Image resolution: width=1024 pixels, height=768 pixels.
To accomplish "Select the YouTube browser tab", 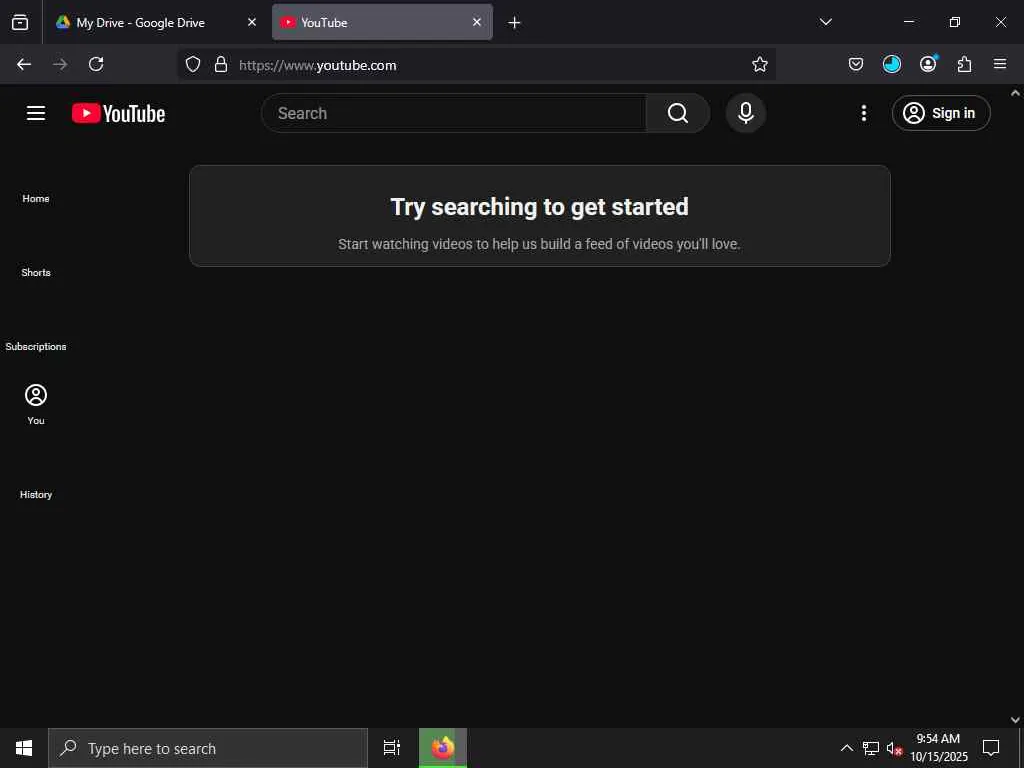I will click(382, 22).
